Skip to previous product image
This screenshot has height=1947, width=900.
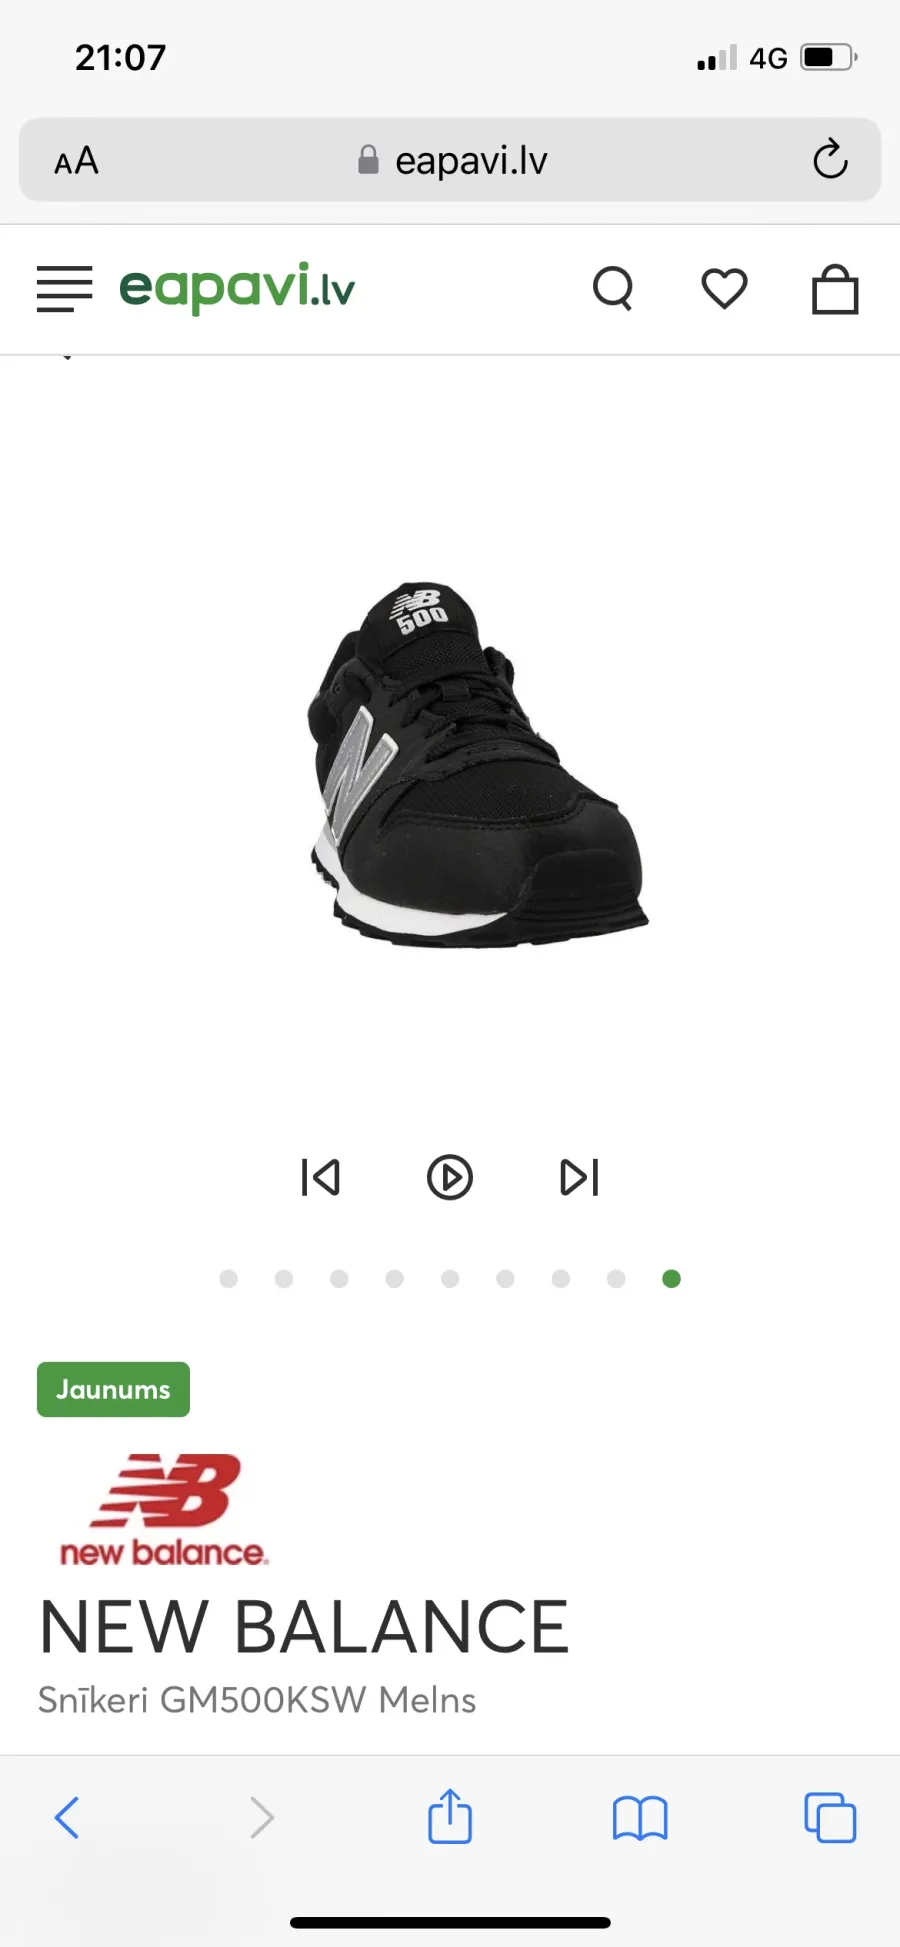coord(320,1177)
